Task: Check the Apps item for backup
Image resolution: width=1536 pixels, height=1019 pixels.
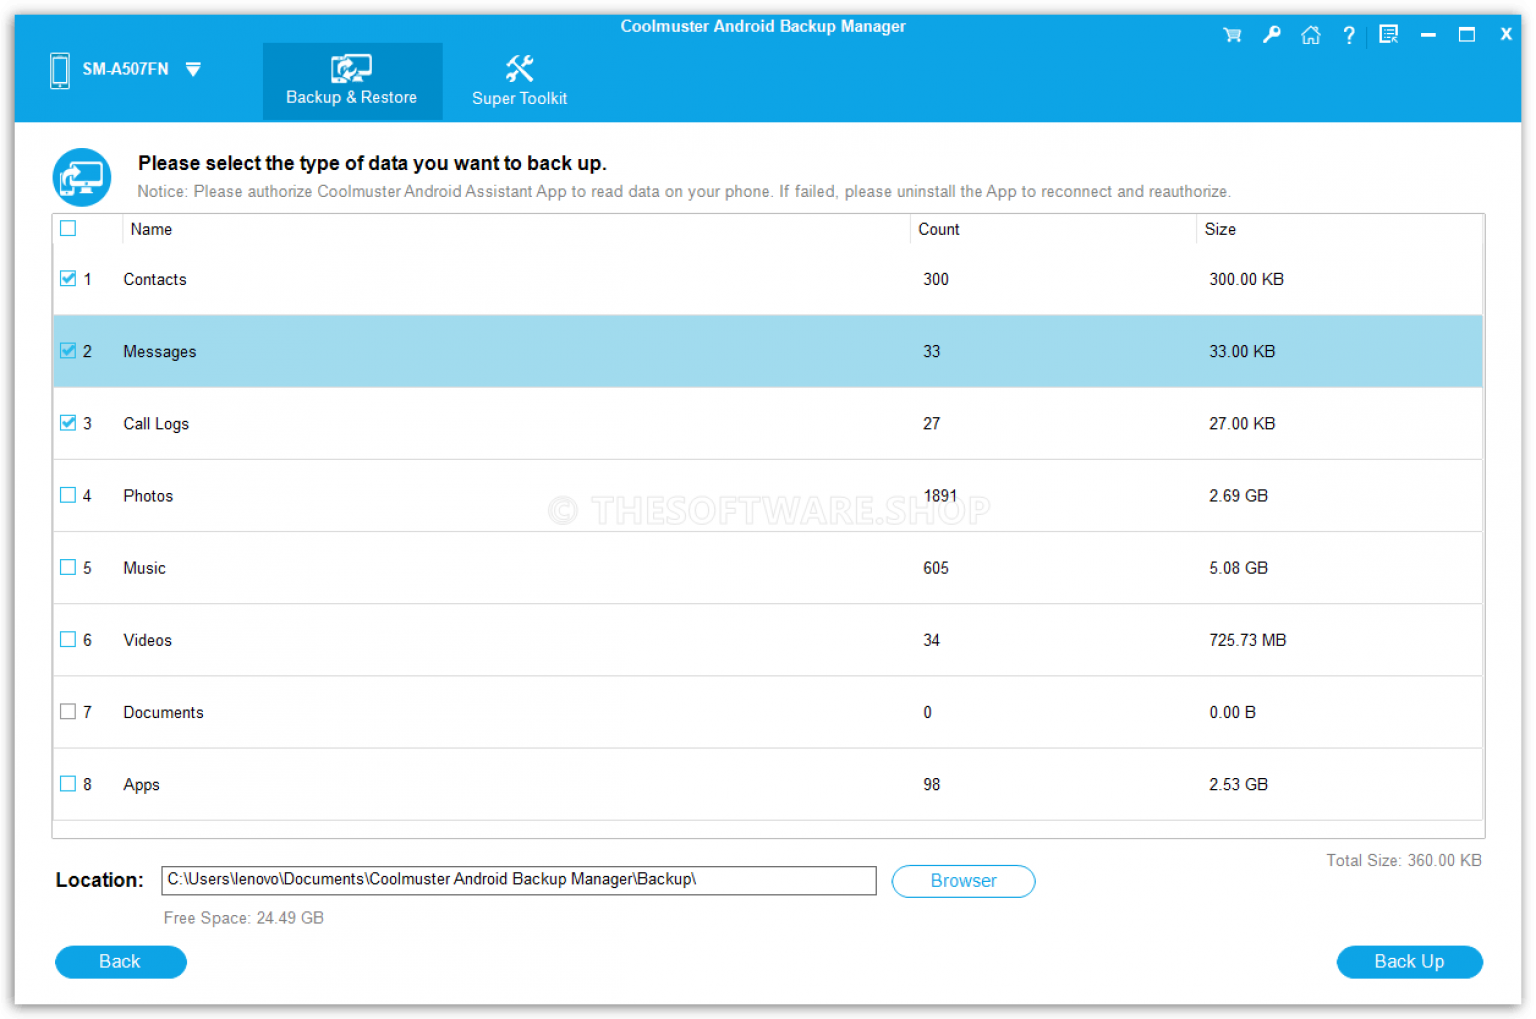Action: [x=67, y=784]
